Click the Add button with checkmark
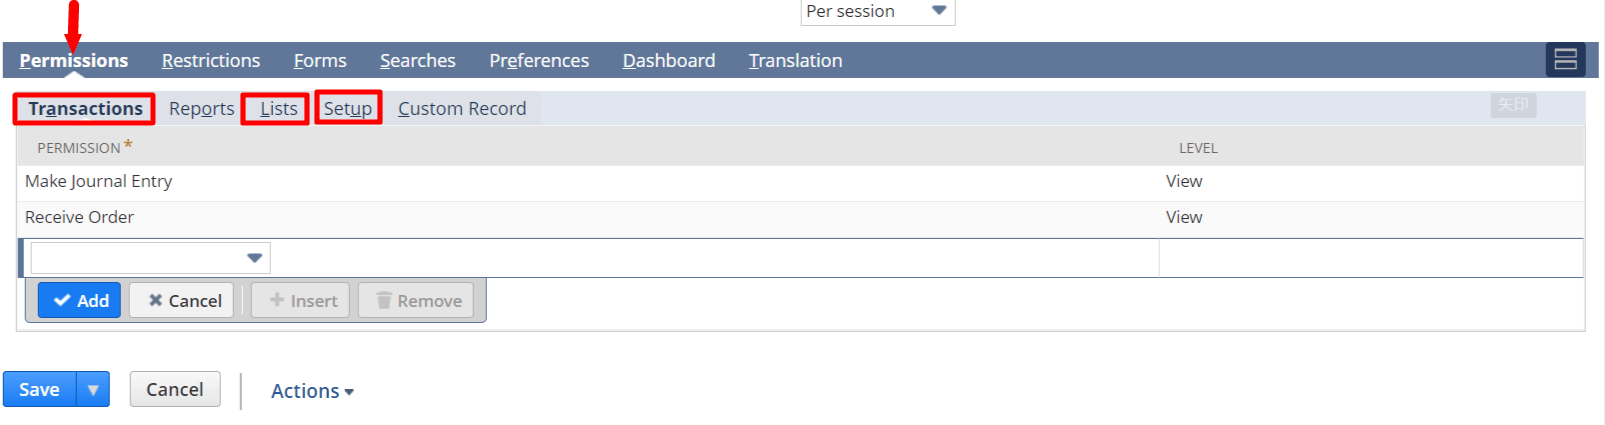 (x=80, y=300)
